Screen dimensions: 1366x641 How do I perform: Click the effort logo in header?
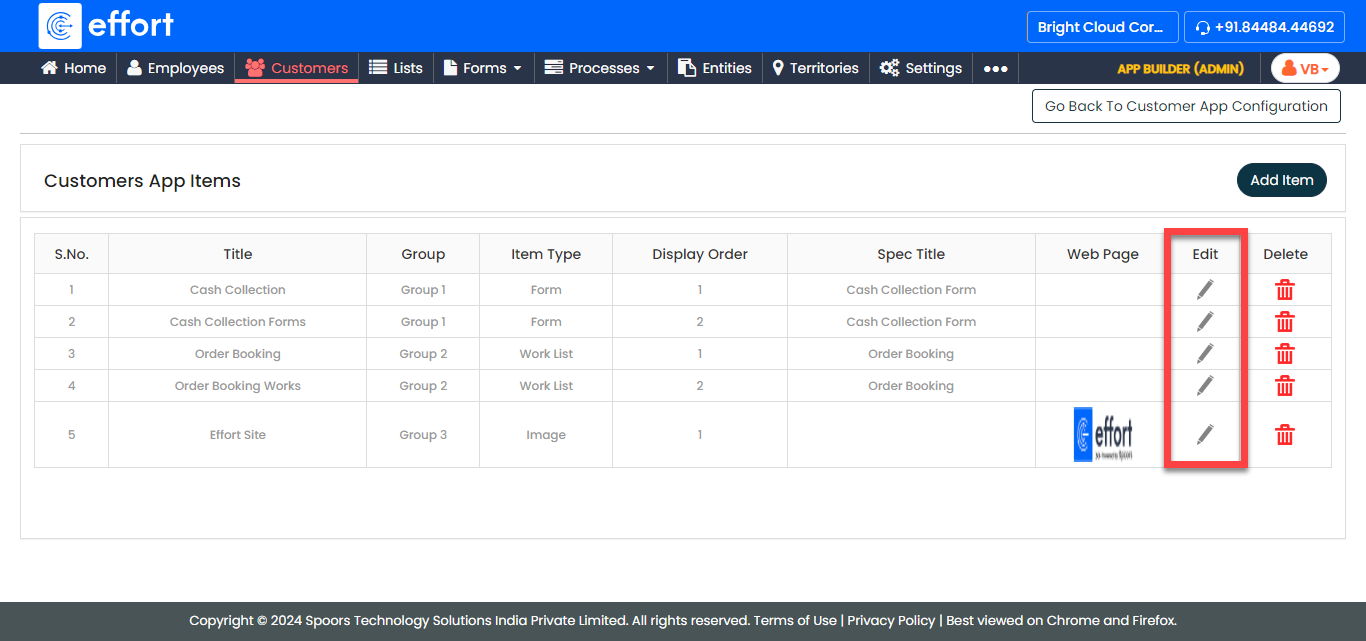[107, 26]
